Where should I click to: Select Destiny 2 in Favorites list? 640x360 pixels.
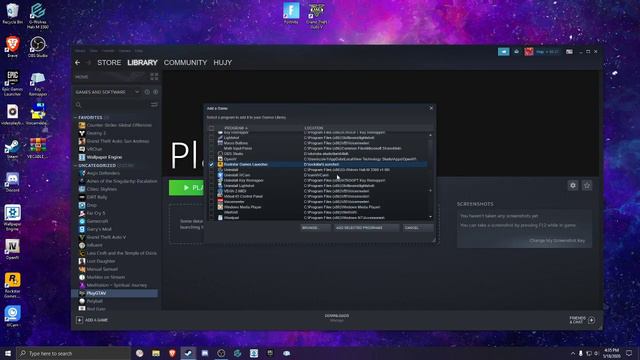tap(96, 133)
